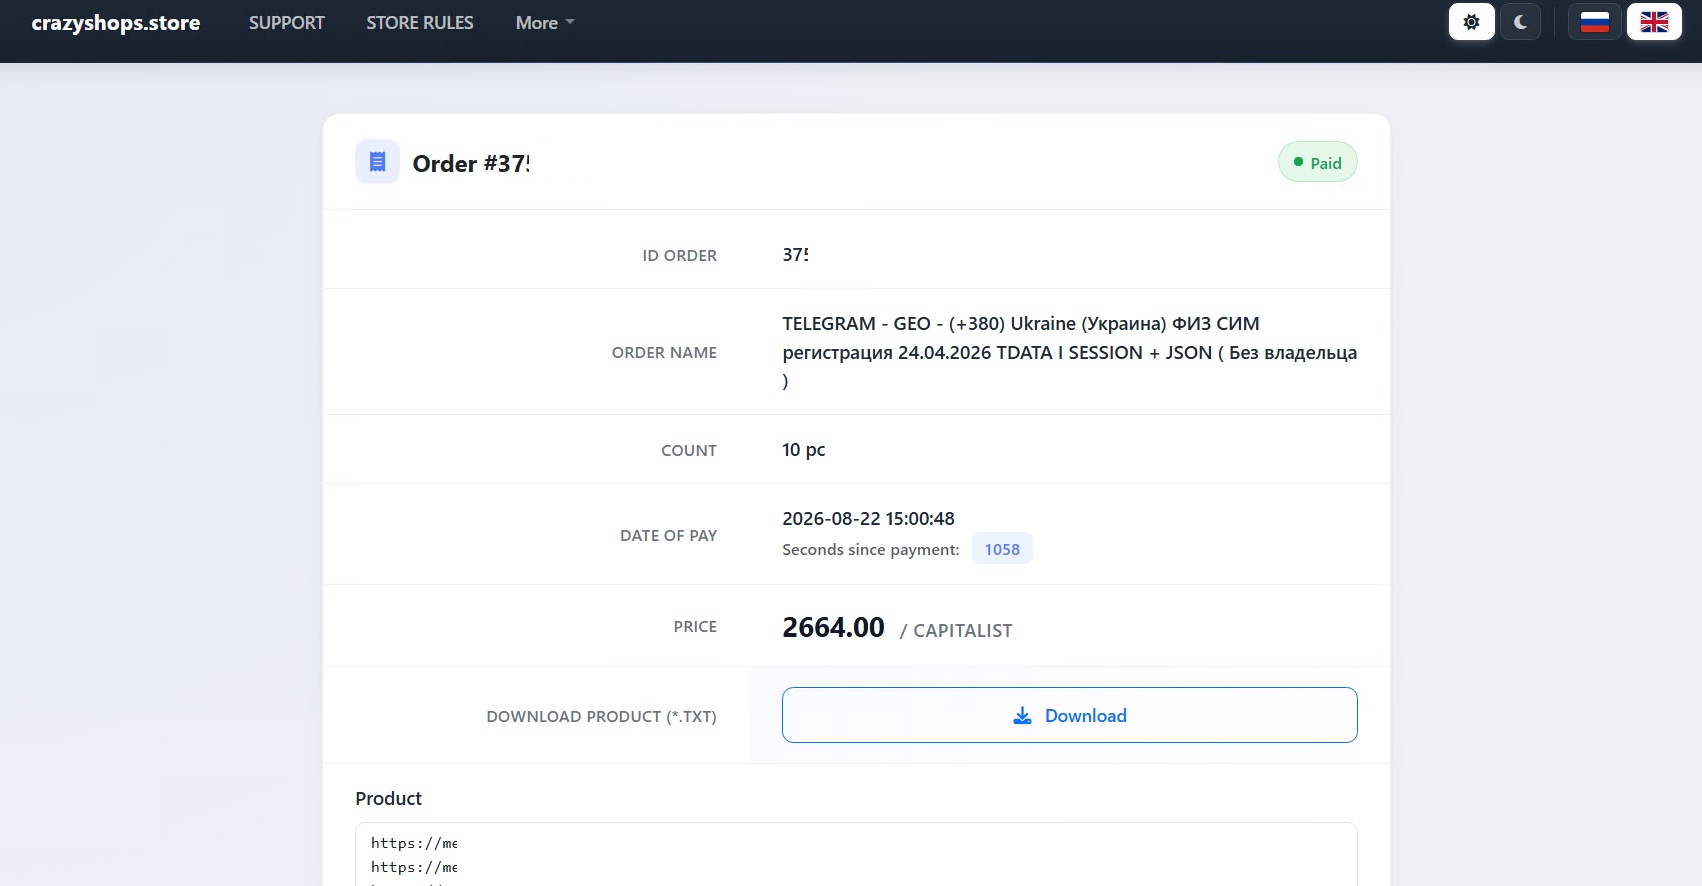The image size is (1702, 886).
Task: Open the crazyshops.store home link
Action: pos(116,23)
